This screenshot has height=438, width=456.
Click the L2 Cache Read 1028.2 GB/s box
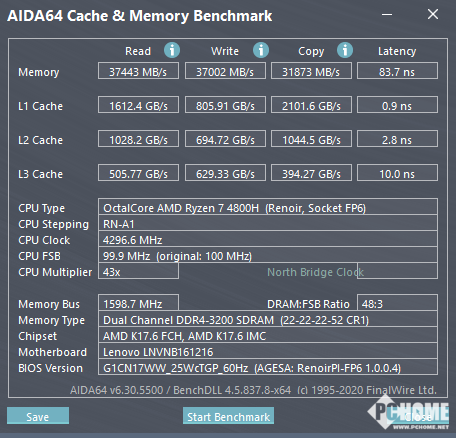[x=138, y=139]
